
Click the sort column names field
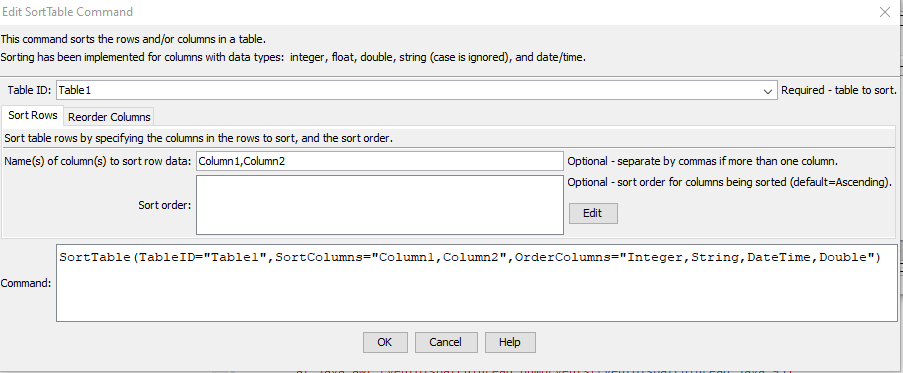(x=380, y=161)
